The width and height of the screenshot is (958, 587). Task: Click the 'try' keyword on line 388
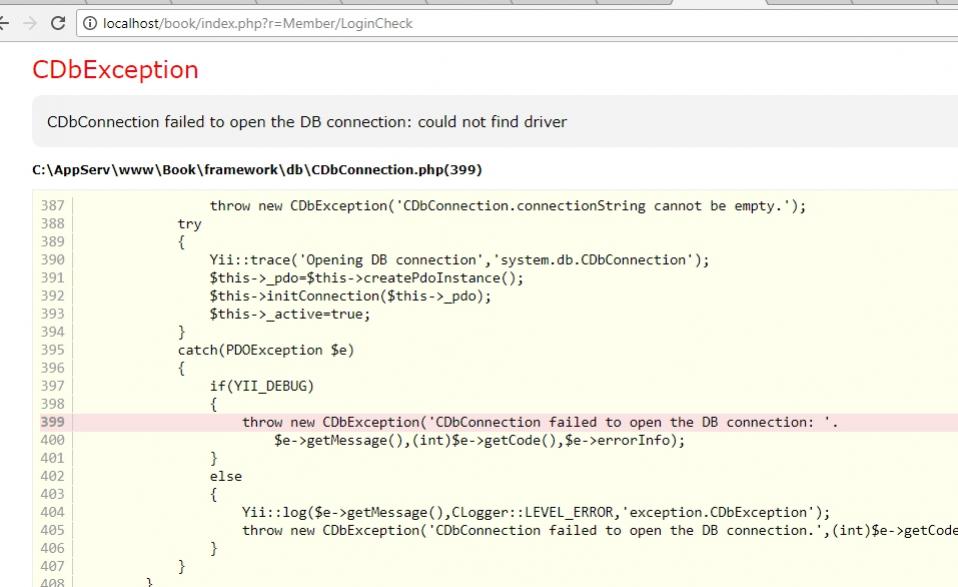189,224
